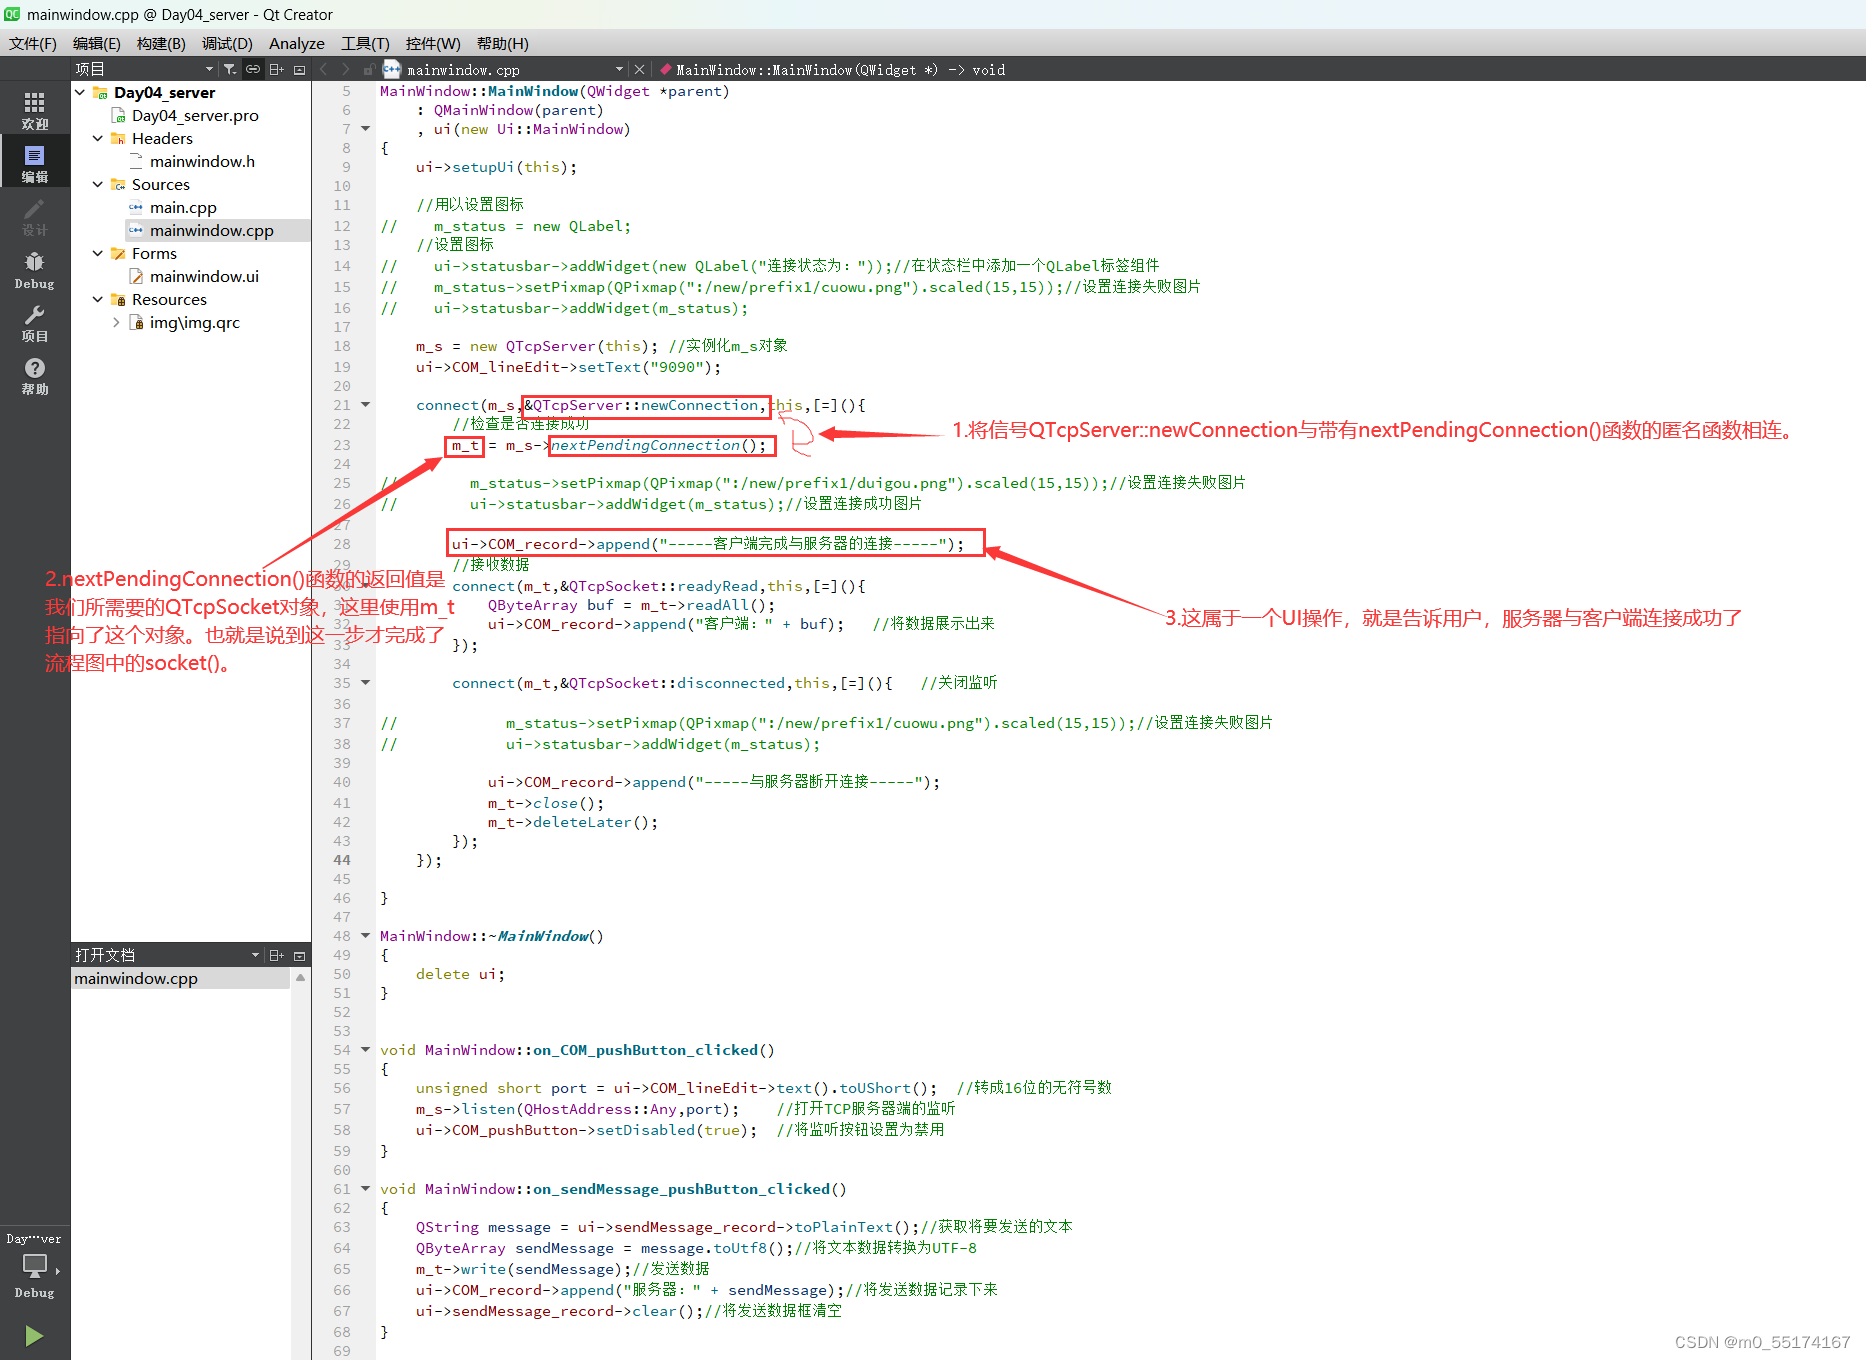Screen dimensions: 1866x1360
Task: Open the 欢迎 (Welcome) mode
Action: [34, 110]
